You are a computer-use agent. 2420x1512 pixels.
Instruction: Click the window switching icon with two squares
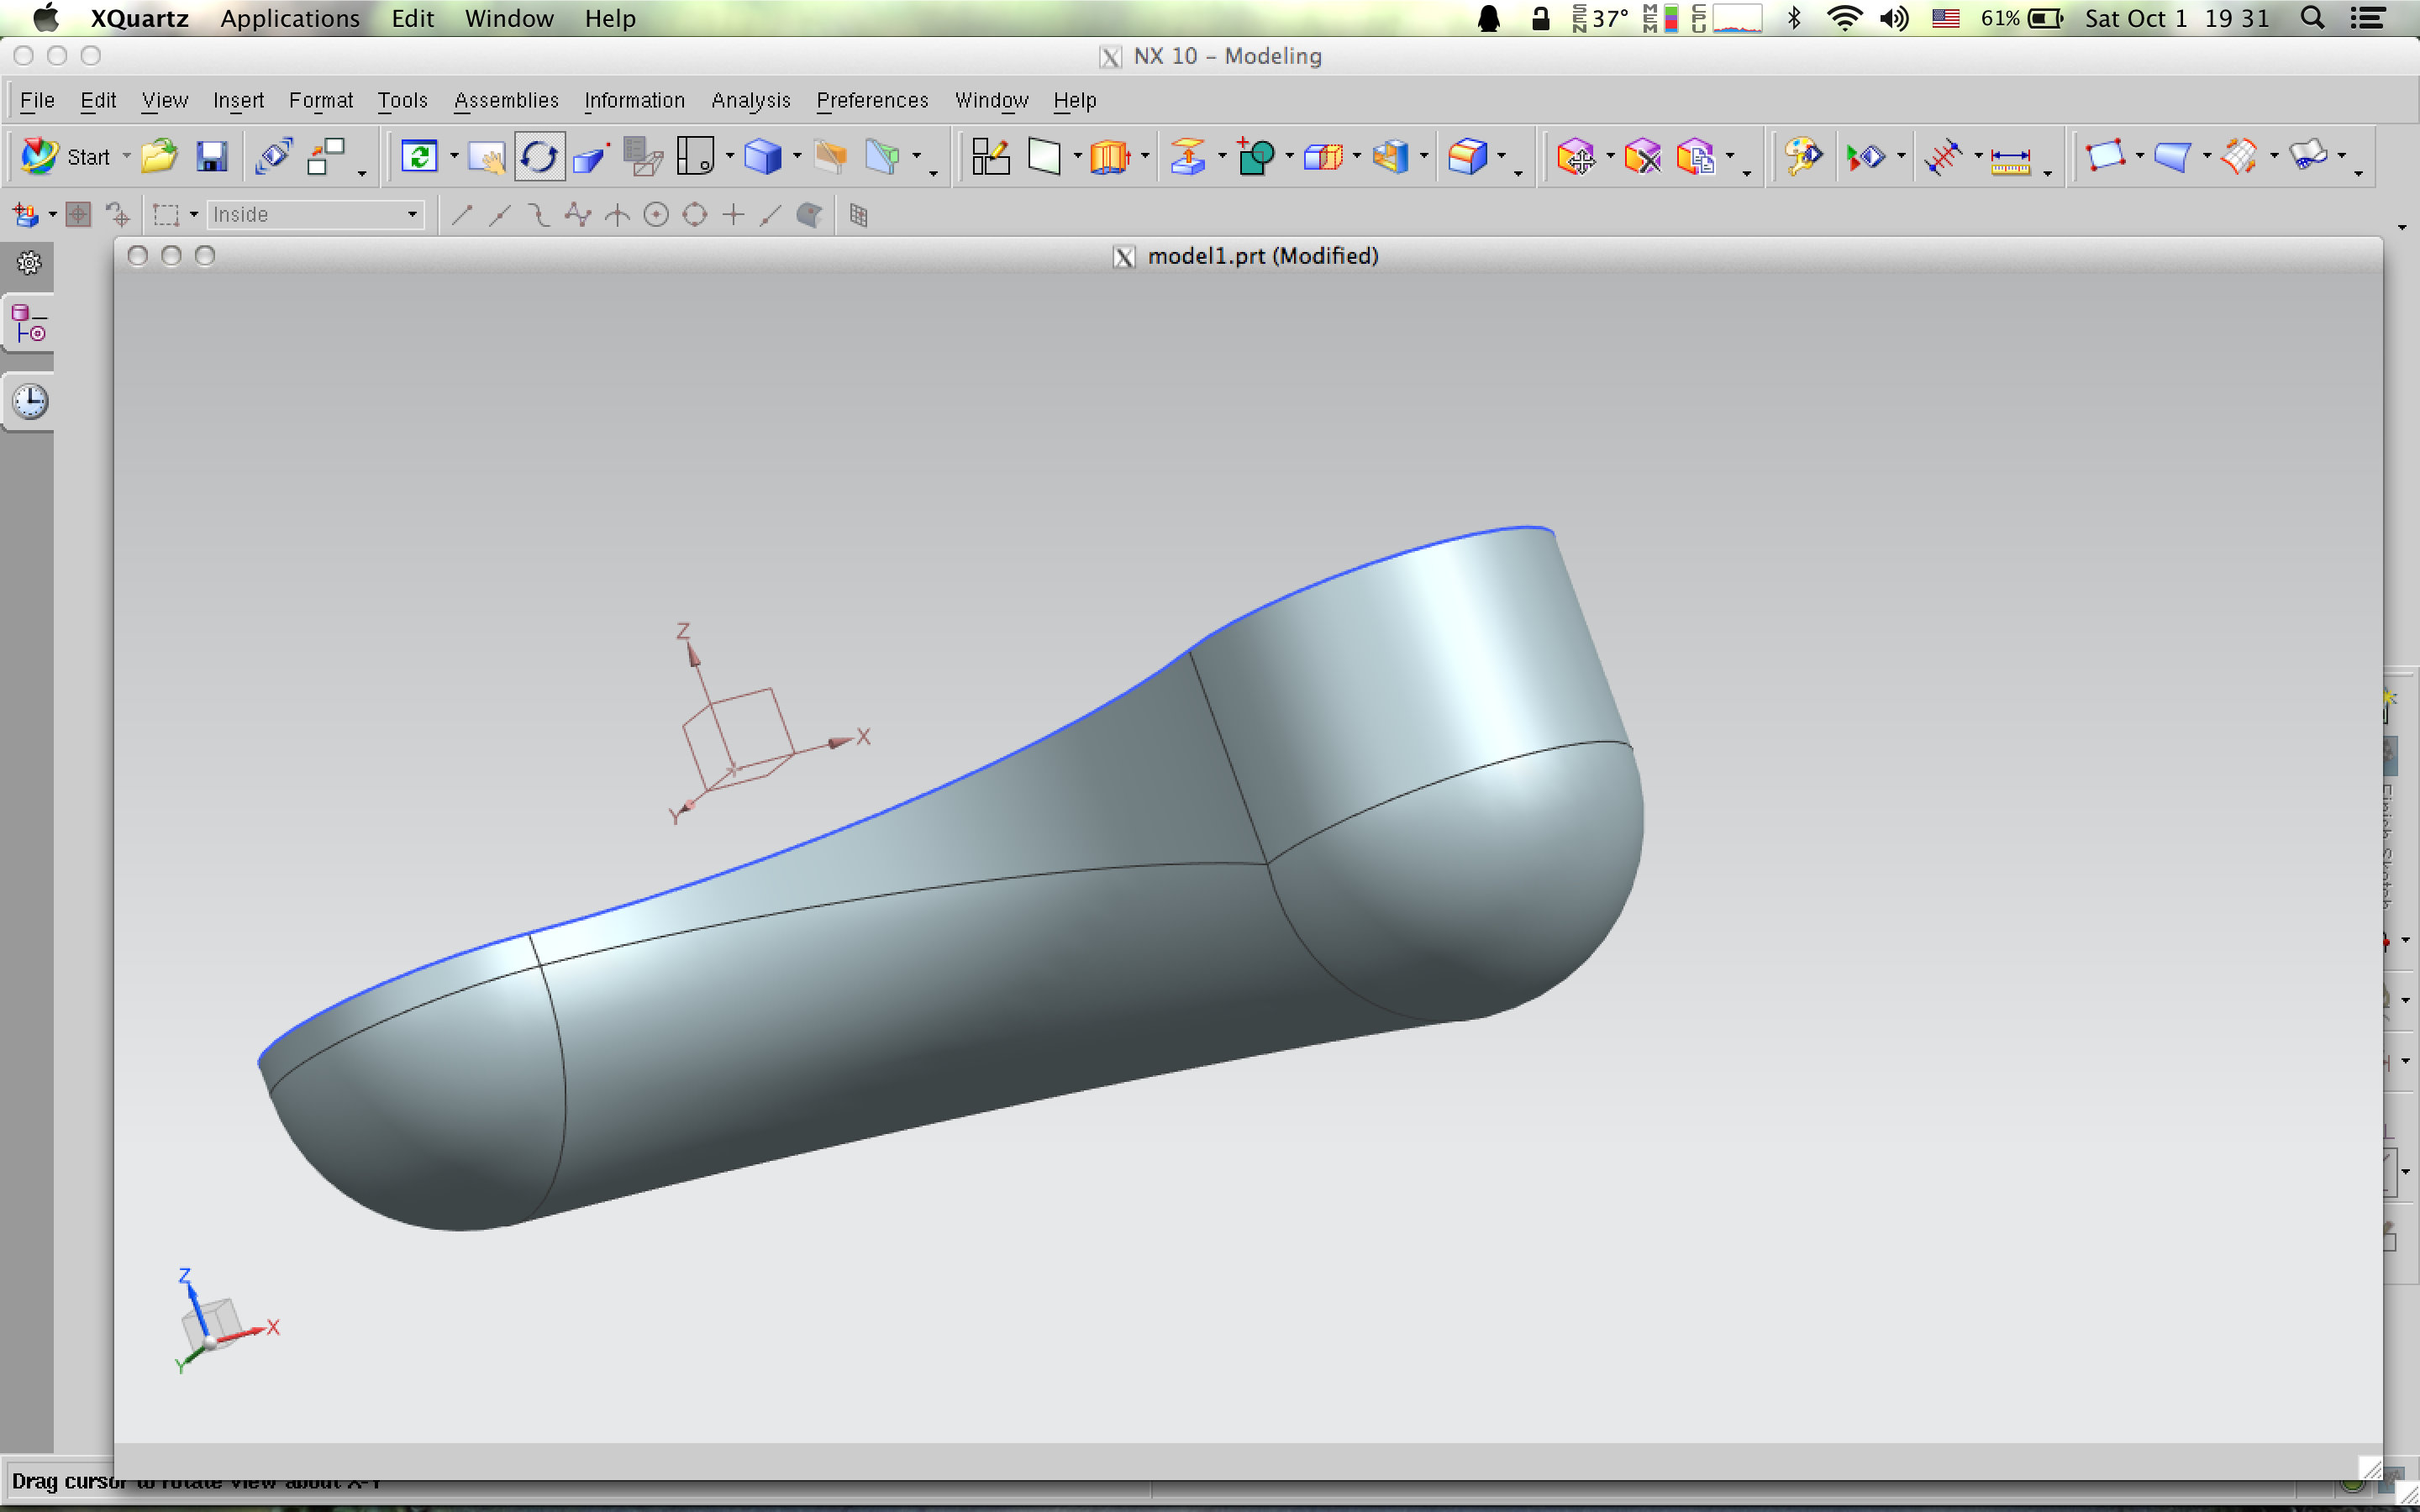[326, 157]
